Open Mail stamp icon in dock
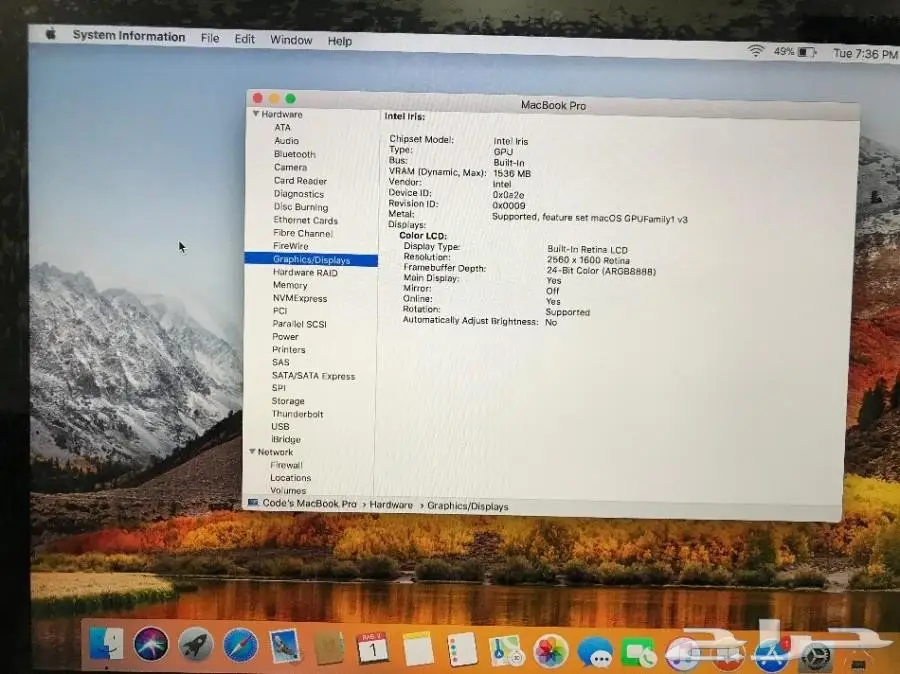This screenshot has width=900, height=674. pyautogui.click(x=285, y=646)
